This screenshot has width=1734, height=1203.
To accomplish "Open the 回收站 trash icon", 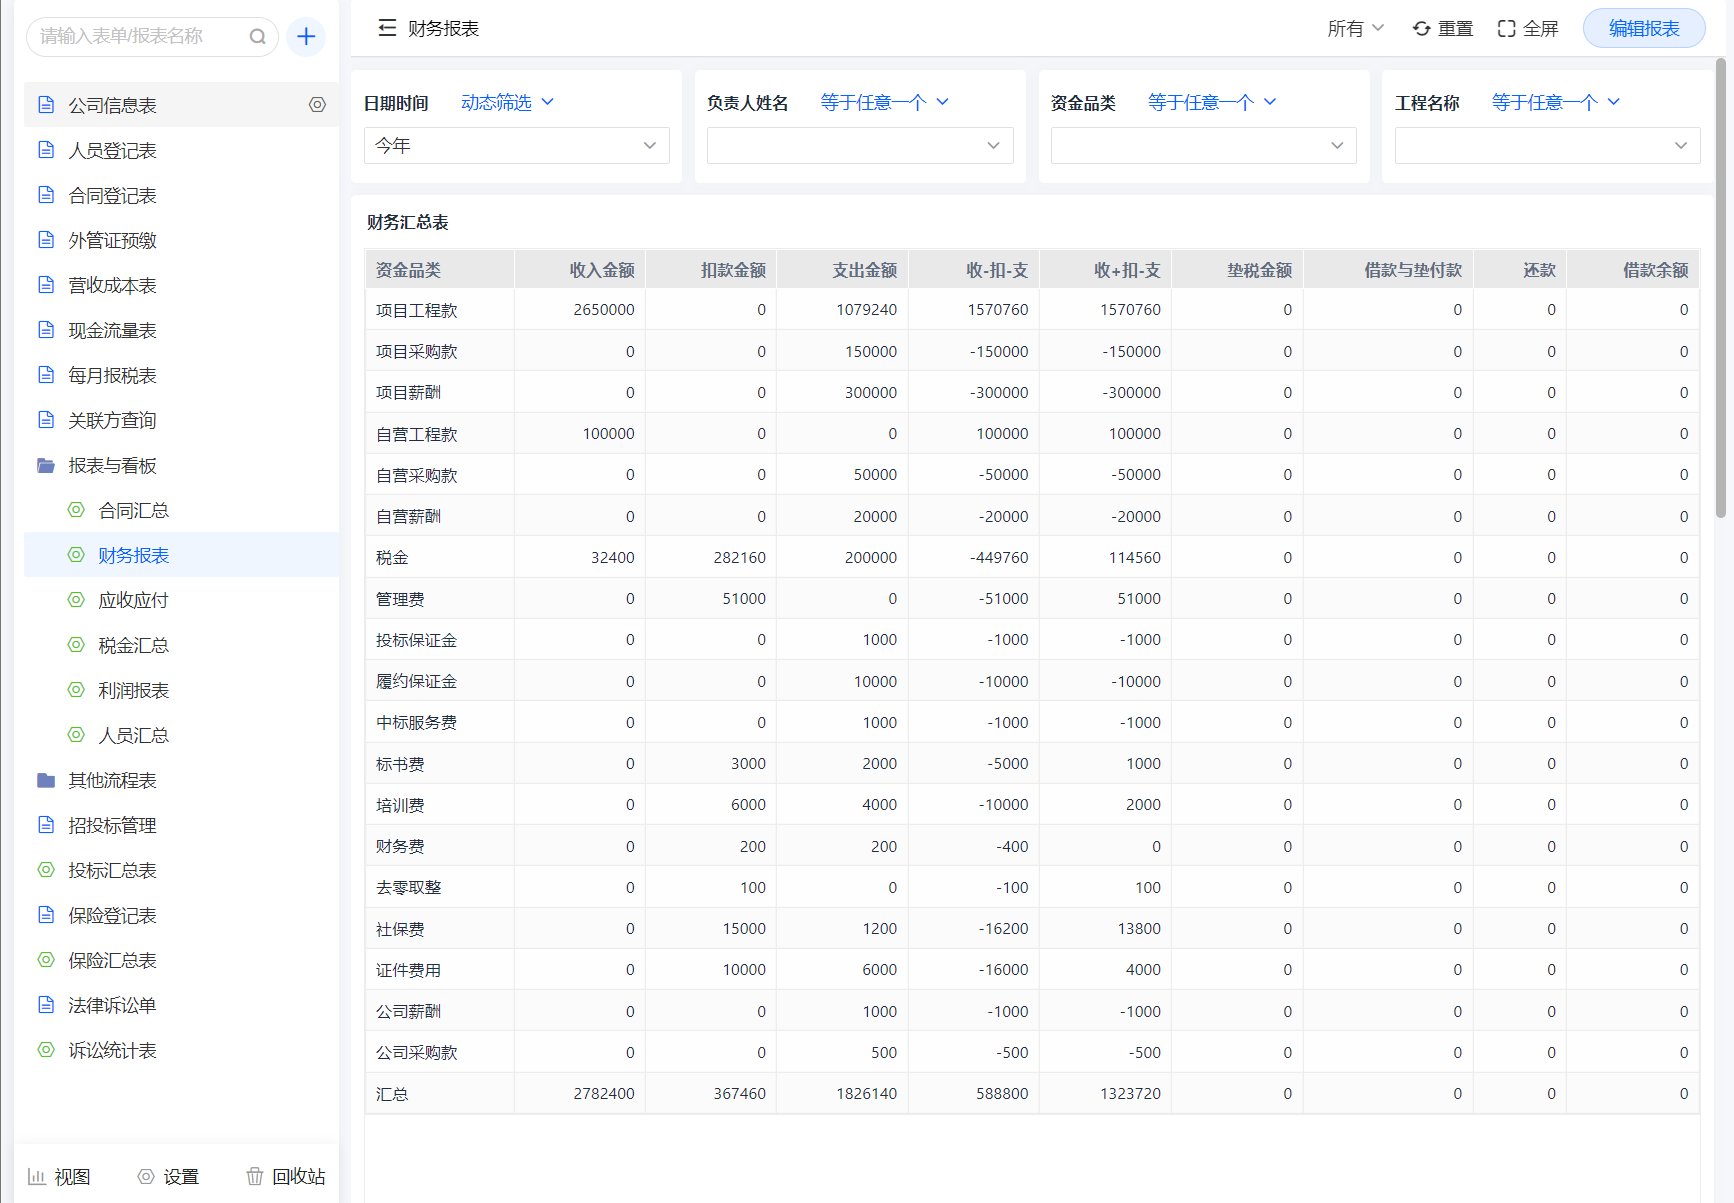I will [x=255, y=1176].
